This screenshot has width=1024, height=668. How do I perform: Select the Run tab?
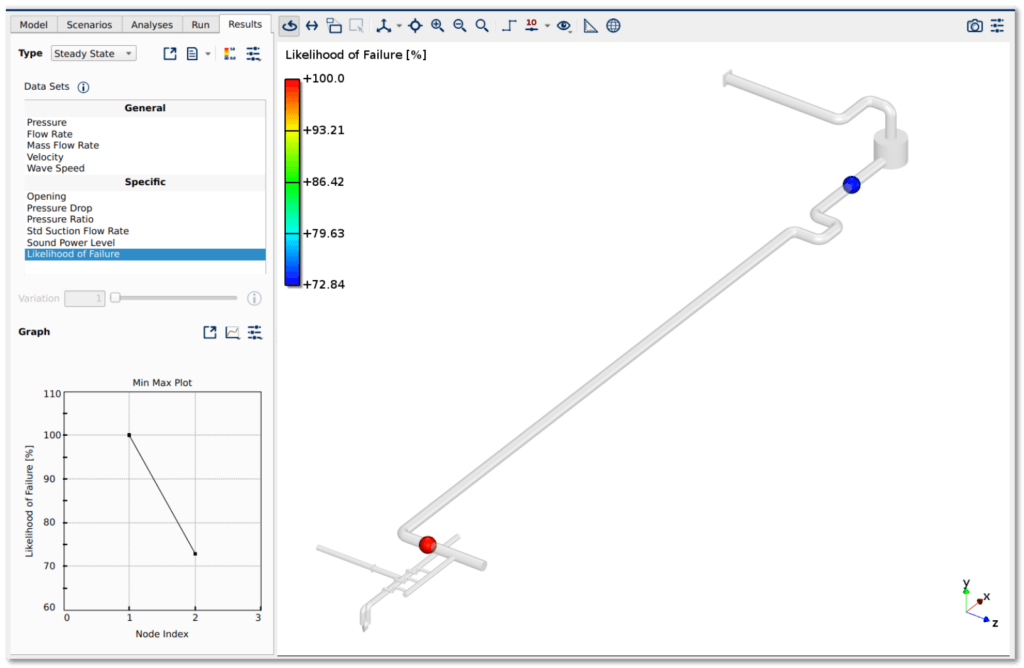tap(200, 25)
